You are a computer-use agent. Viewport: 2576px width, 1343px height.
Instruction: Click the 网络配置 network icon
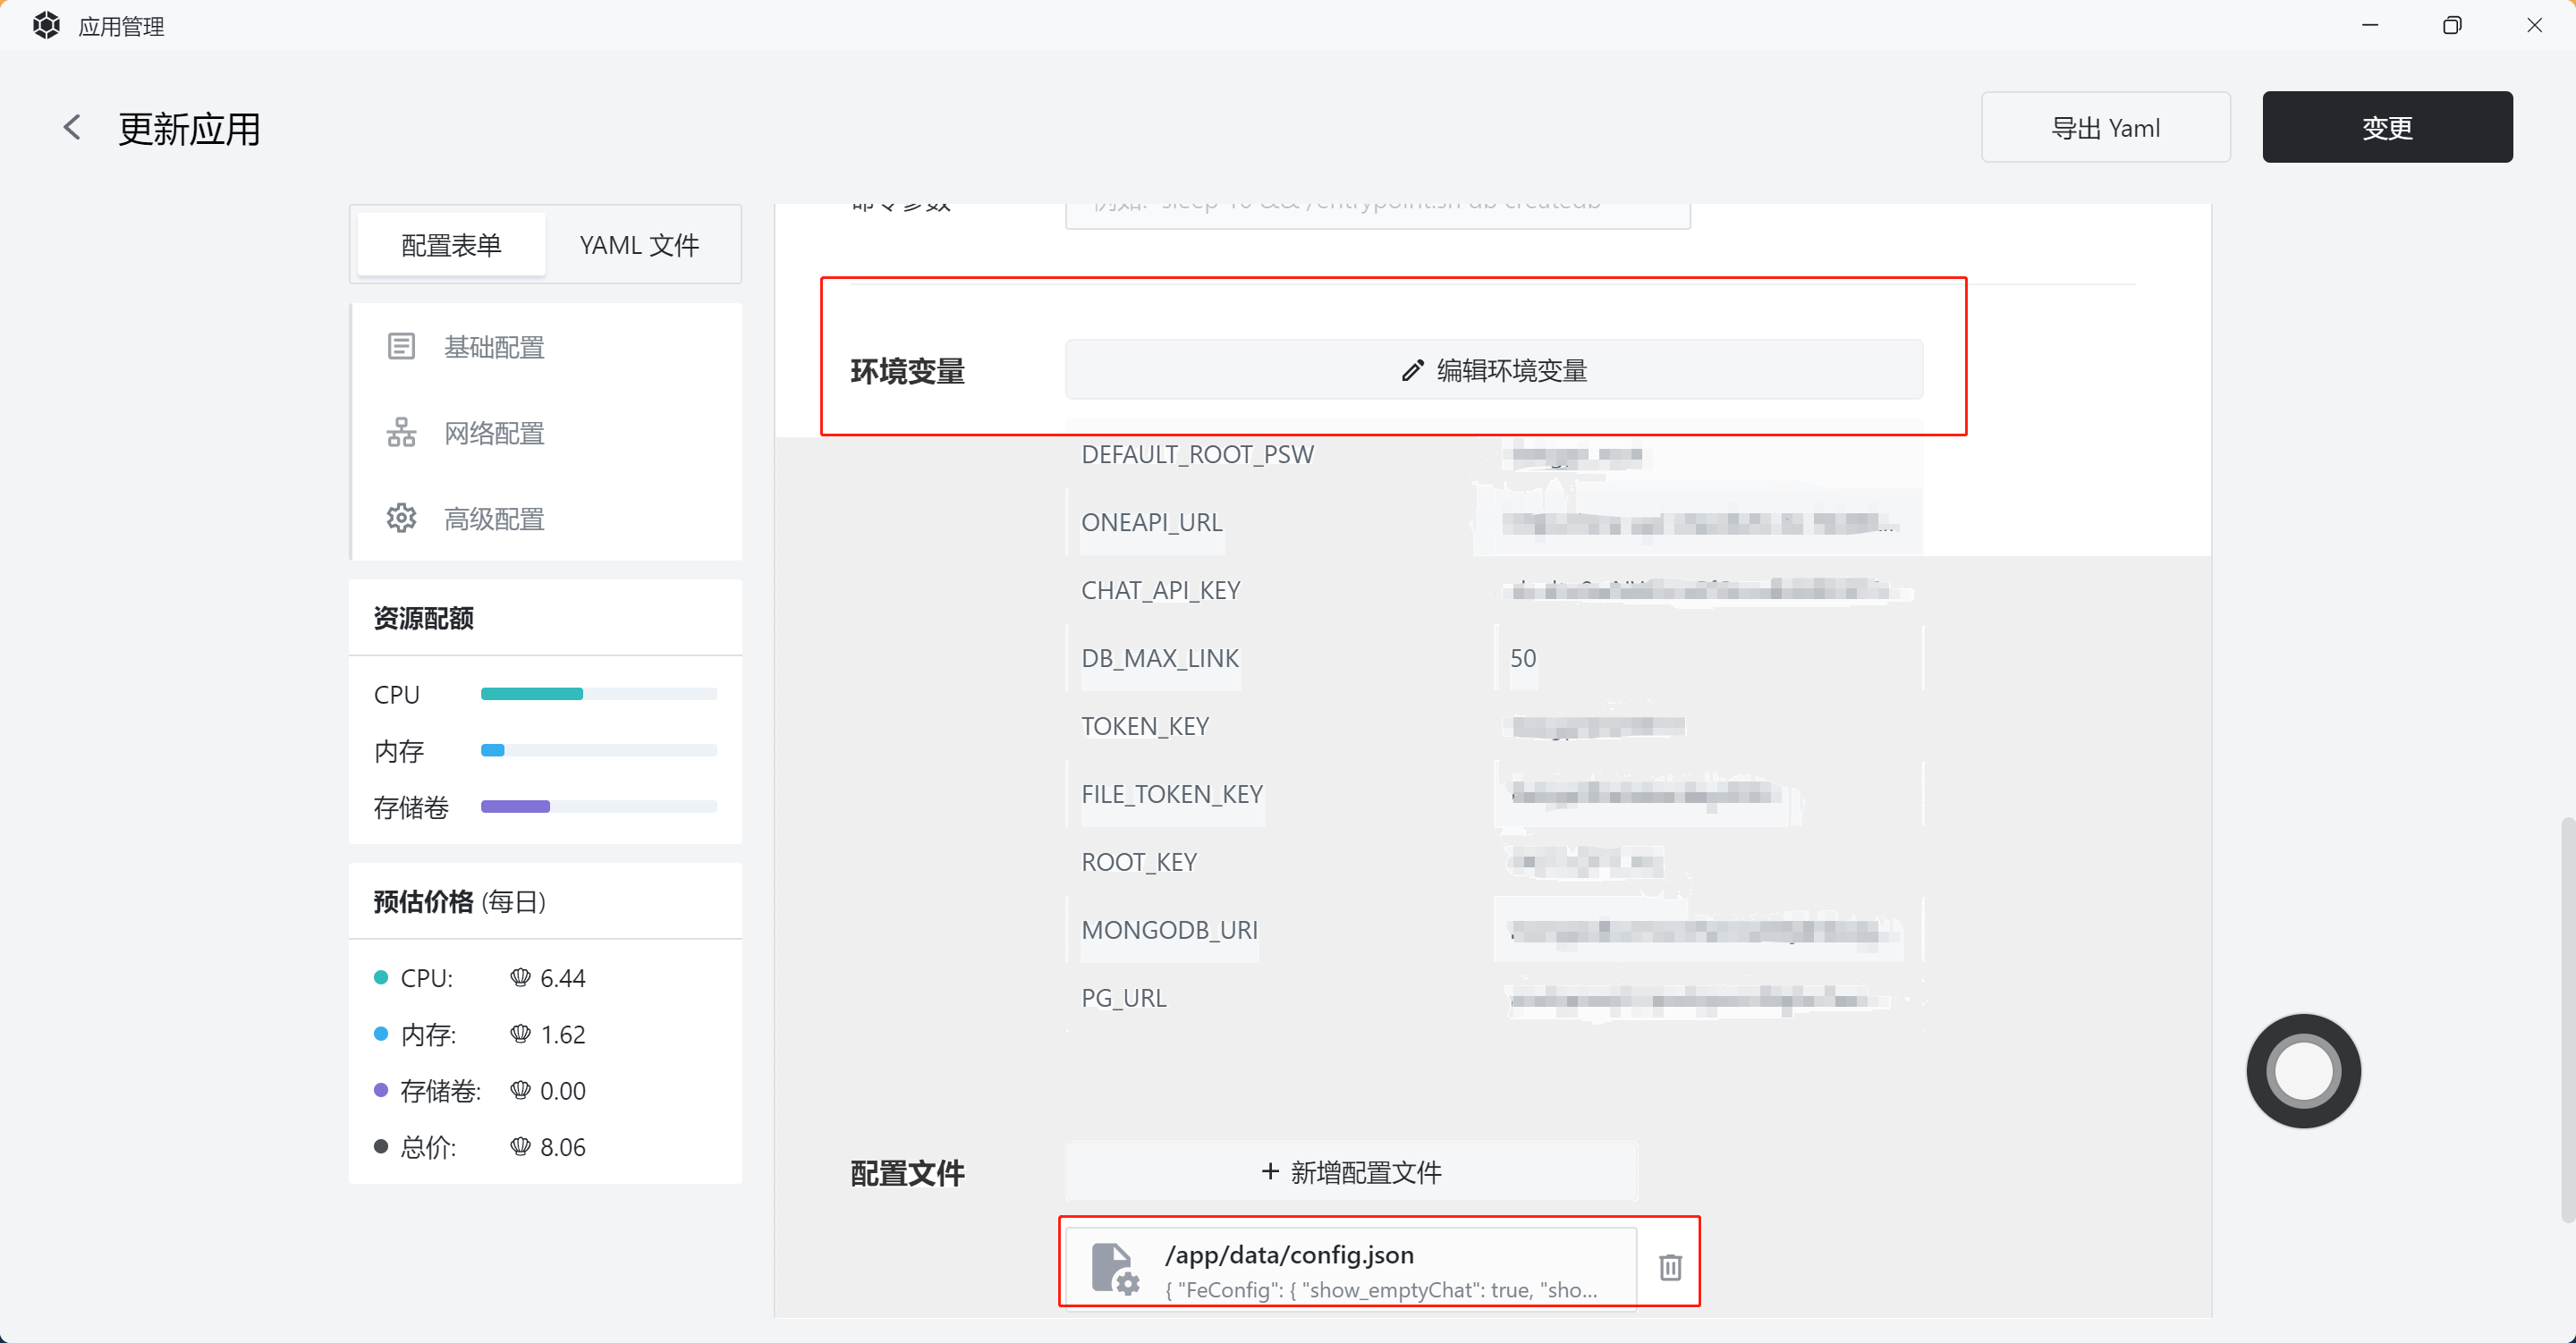[x=401, y=433]
